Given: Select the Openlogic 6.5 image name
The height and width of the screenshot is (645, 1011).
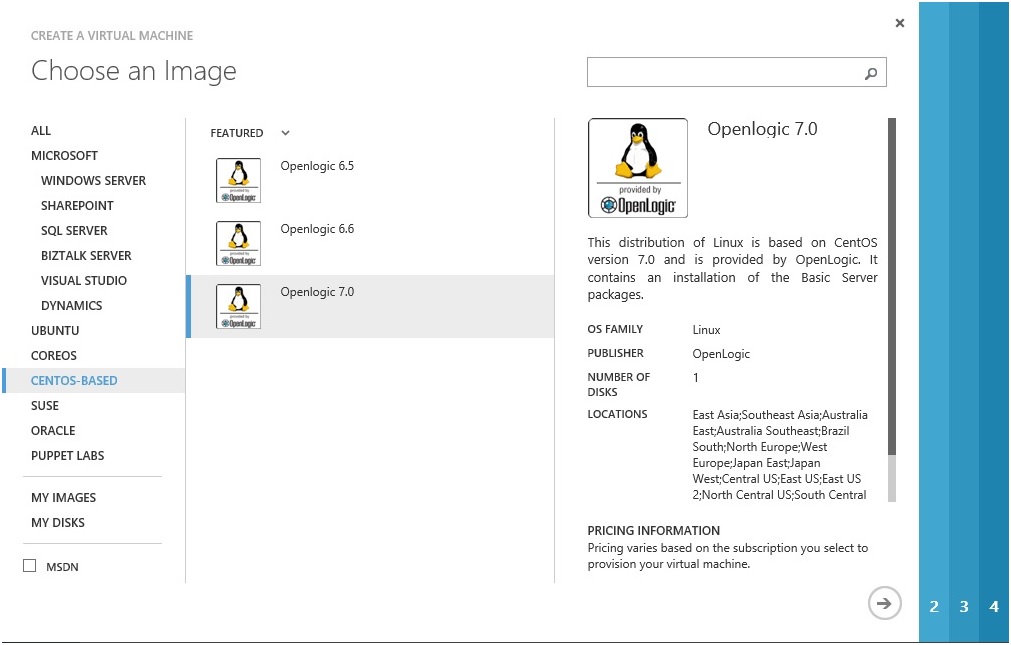Looking at the screenshot, I should [x=317, y=166].
